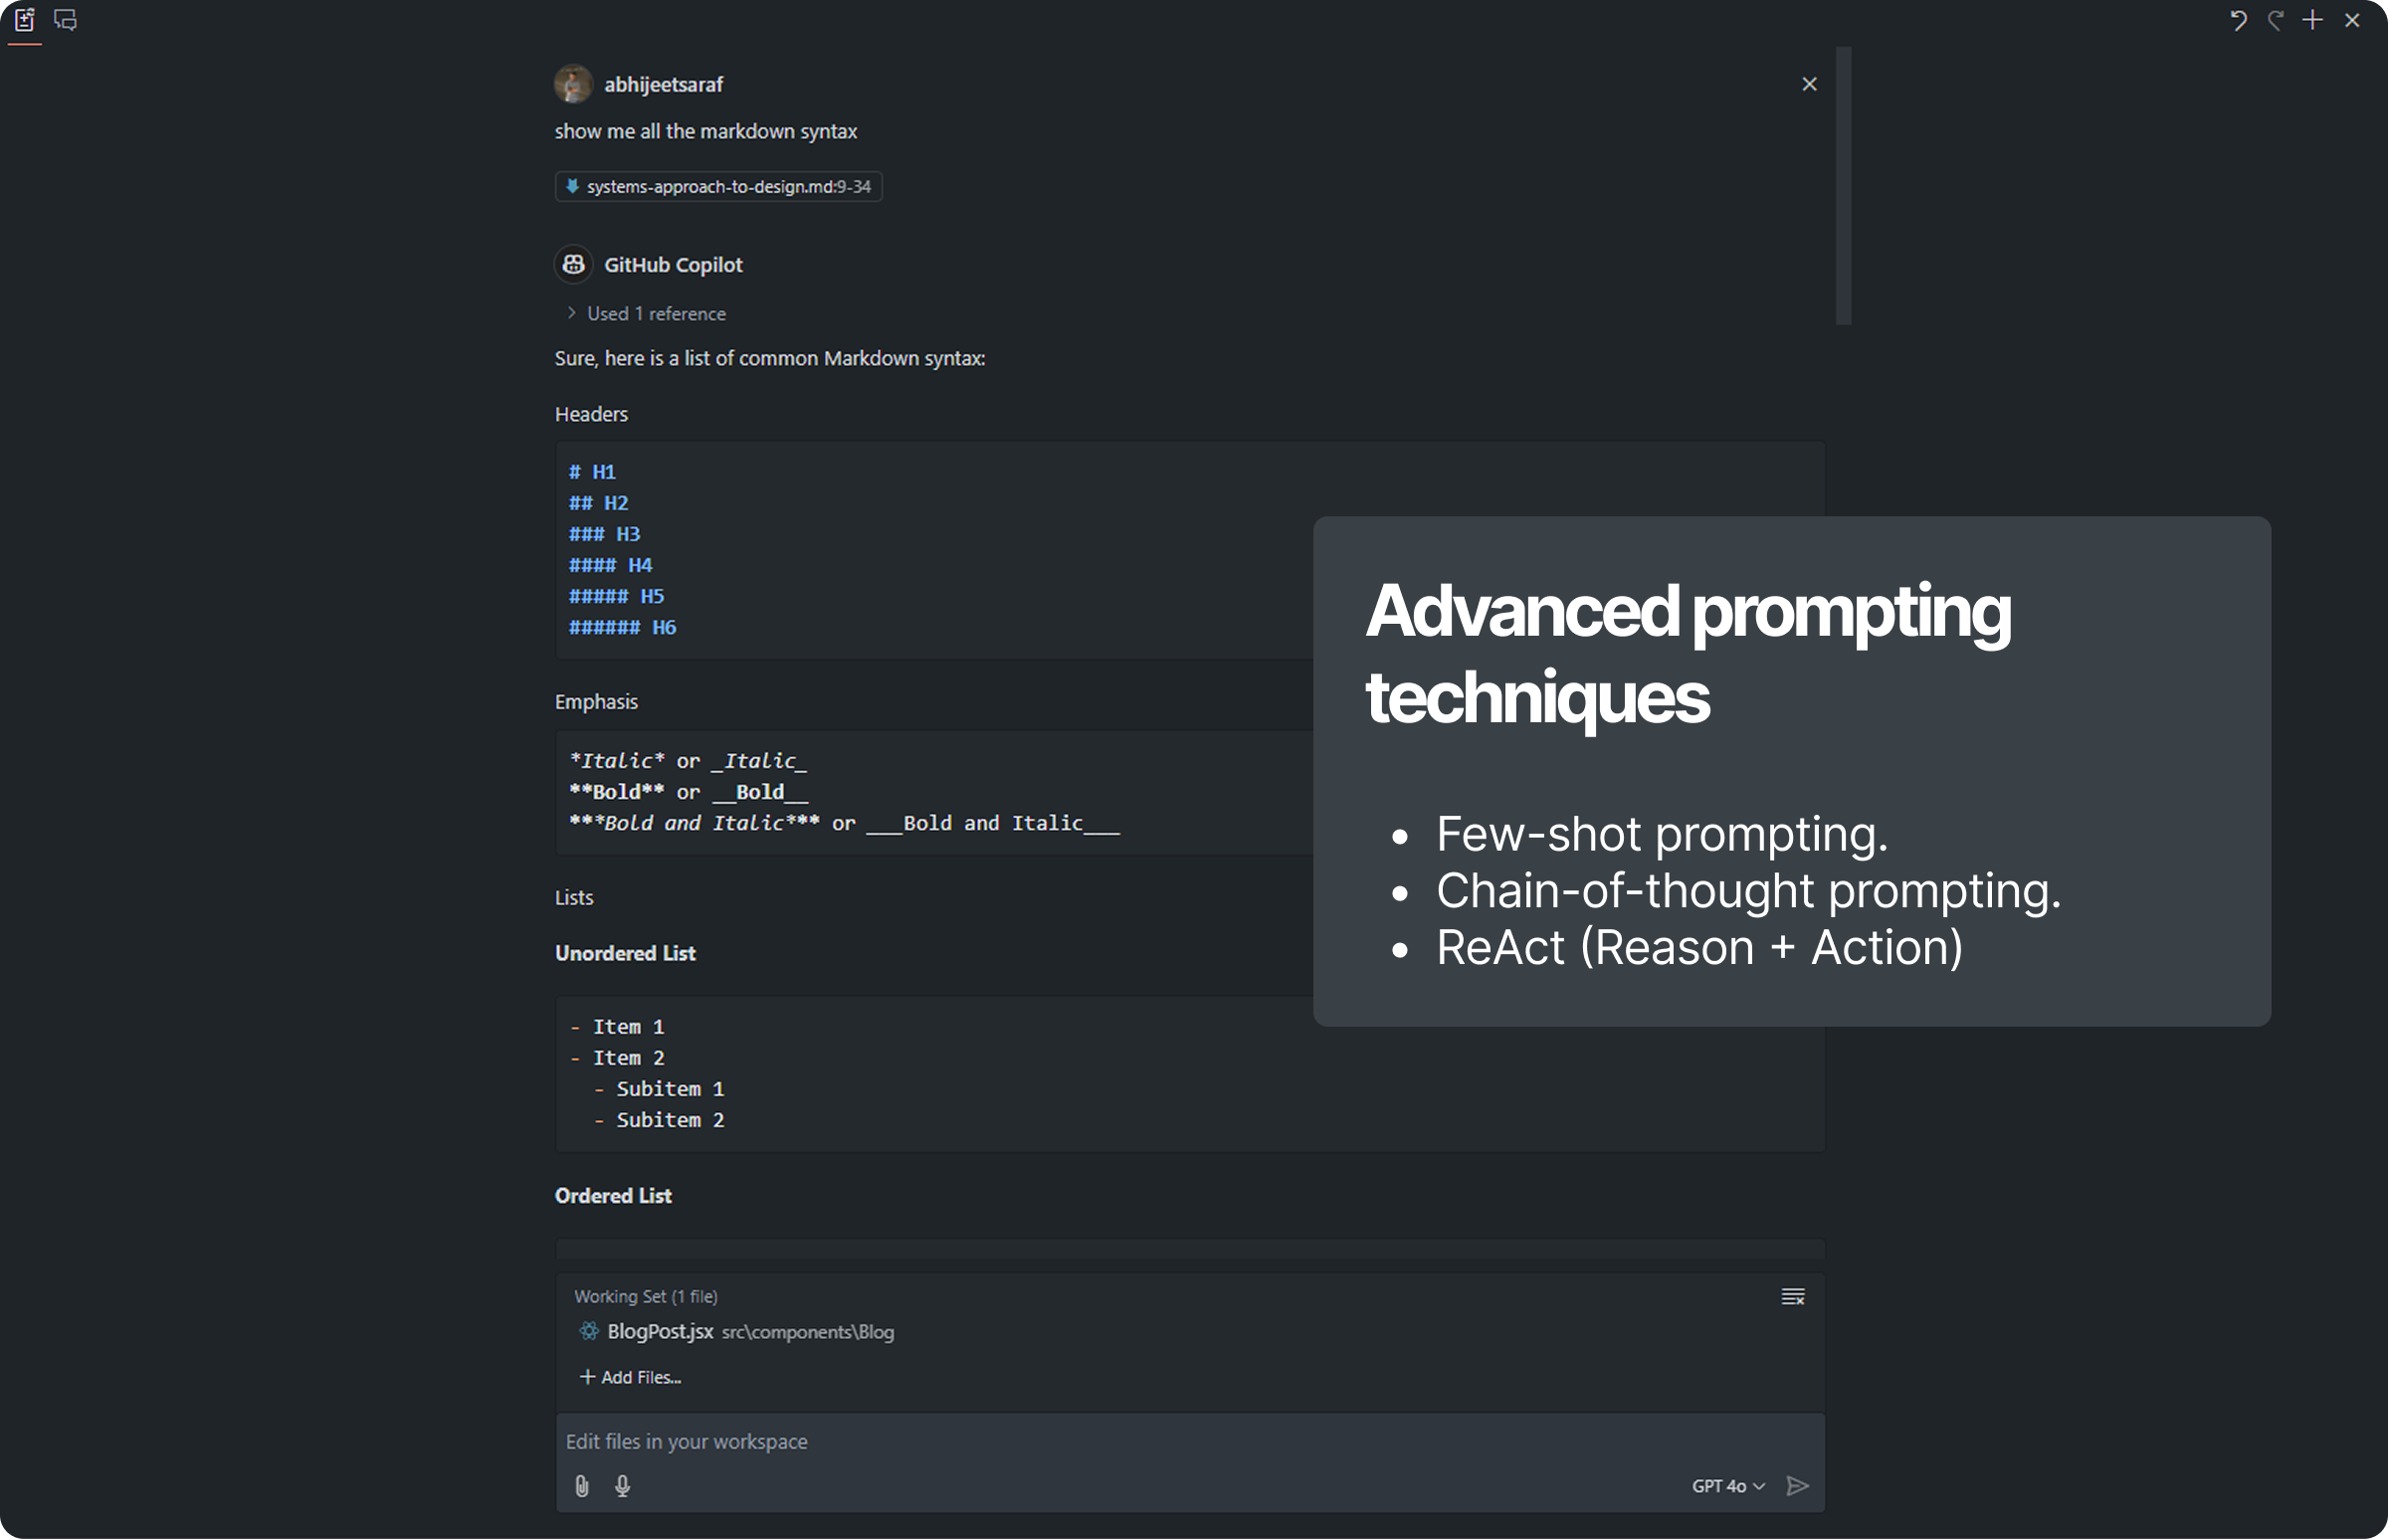The image size is (2388, 1540).
Task: Activate voice input with the microphone icon
Action: click(x=622, y=1485)
